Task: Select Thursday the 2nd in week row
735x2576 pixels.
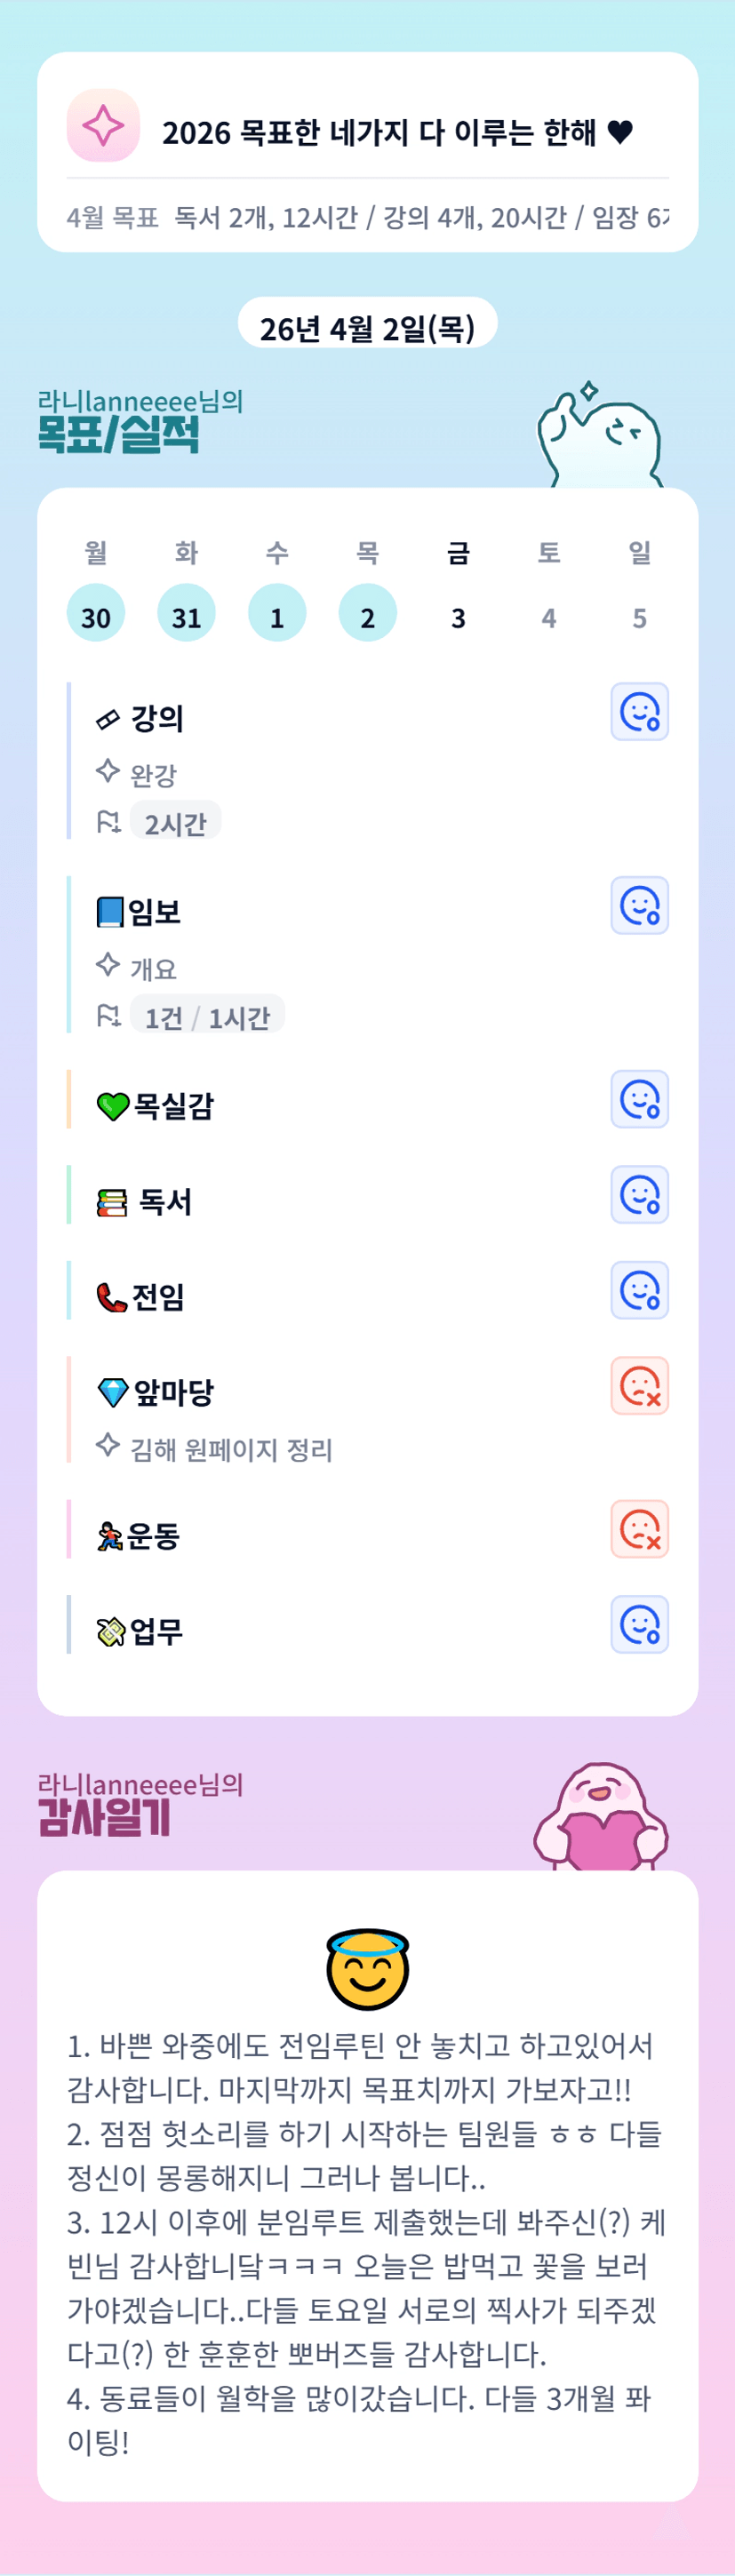Action: click(x=367, y=613)
